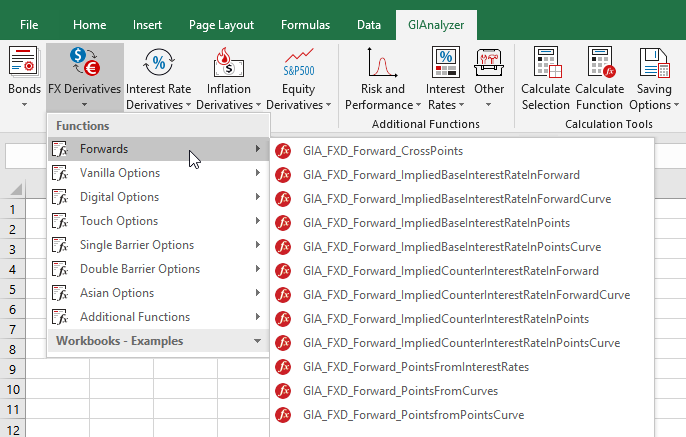Open the Saving Options disk icon

pos(654,63)
